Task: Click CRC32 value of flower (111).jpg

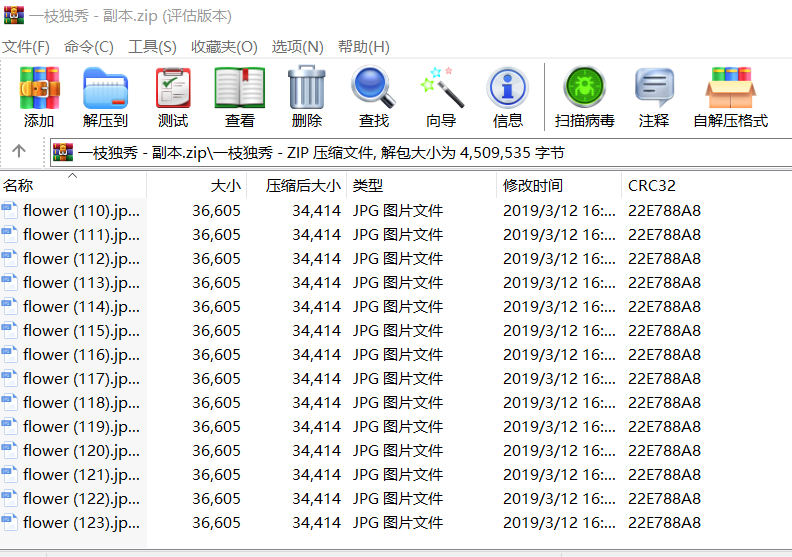Action: (664, 235)
